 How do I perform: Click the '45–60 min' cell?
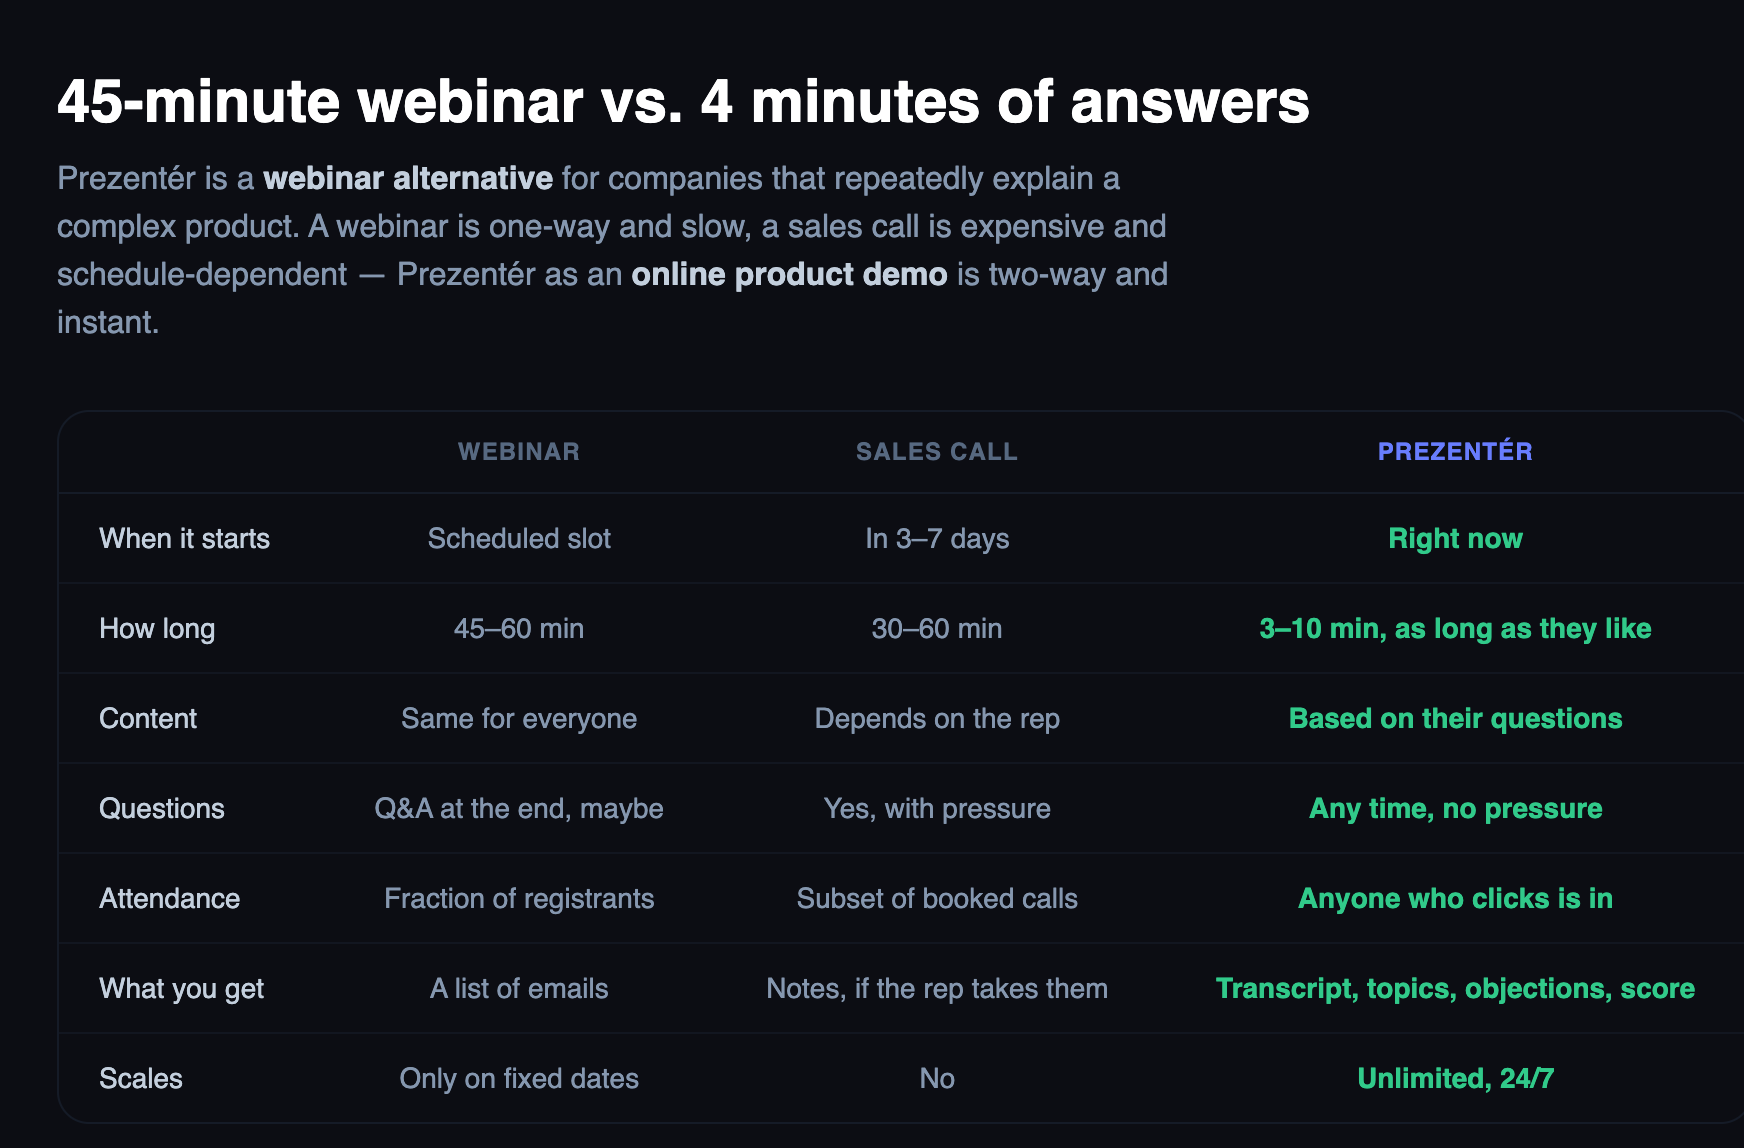point(519,628)
